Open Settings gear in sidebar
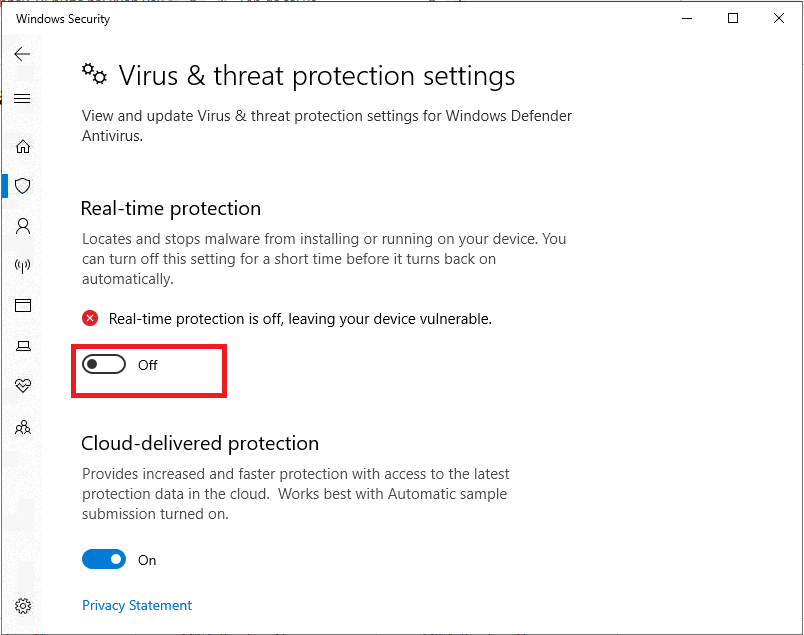804x635 pixels. click(23, 606)
